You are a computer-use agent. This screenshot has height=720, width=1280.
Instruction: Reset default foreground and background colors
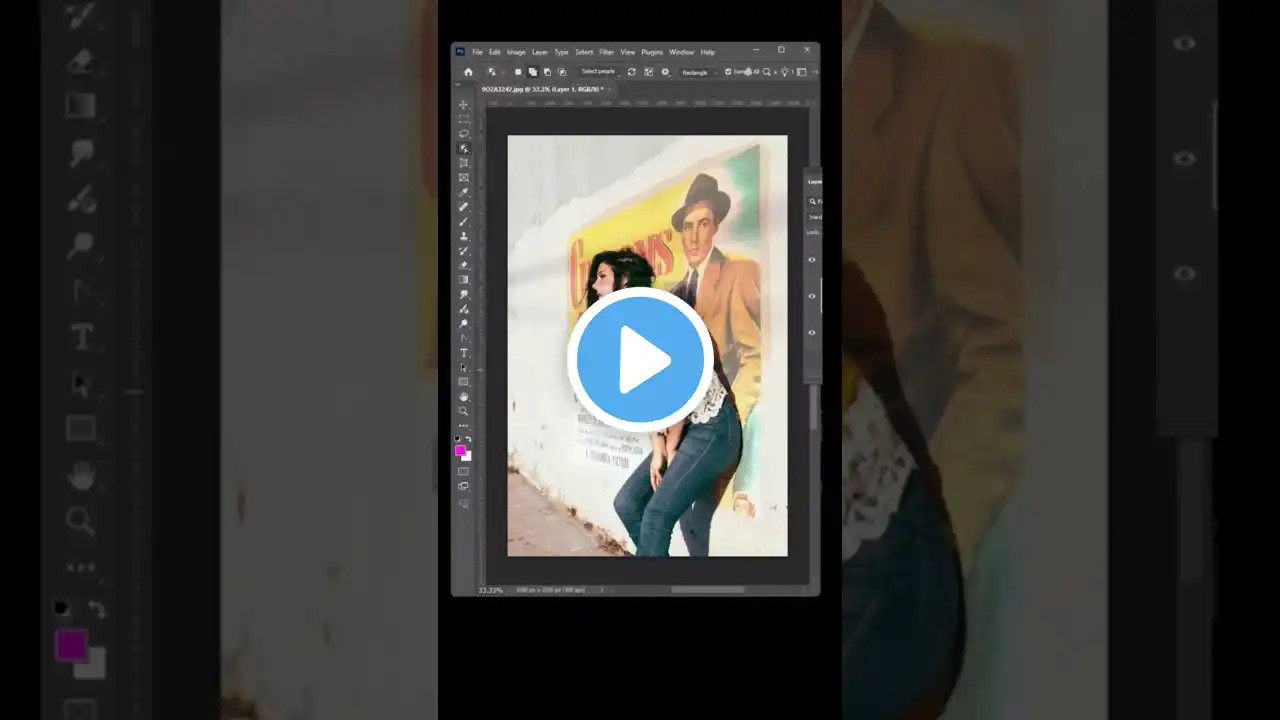click(458, 439)
